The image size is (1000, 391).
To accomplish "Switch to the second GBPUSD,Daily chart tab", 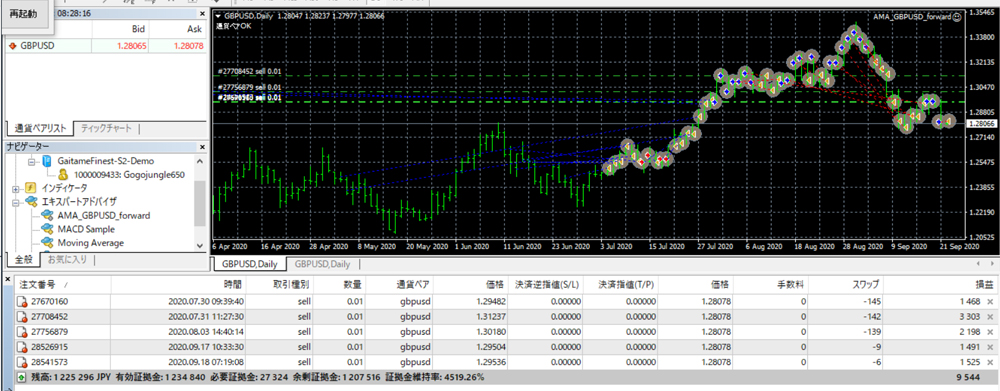I will pos(323,264).
